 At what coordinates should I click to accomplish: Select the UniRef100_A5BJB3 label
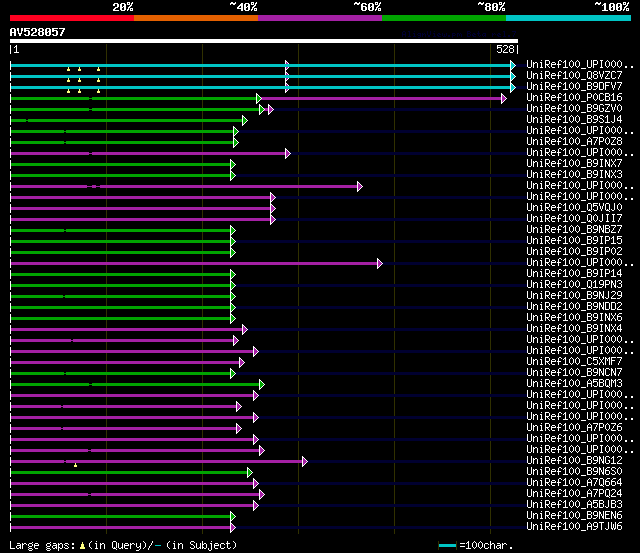[x=574, y=505]
